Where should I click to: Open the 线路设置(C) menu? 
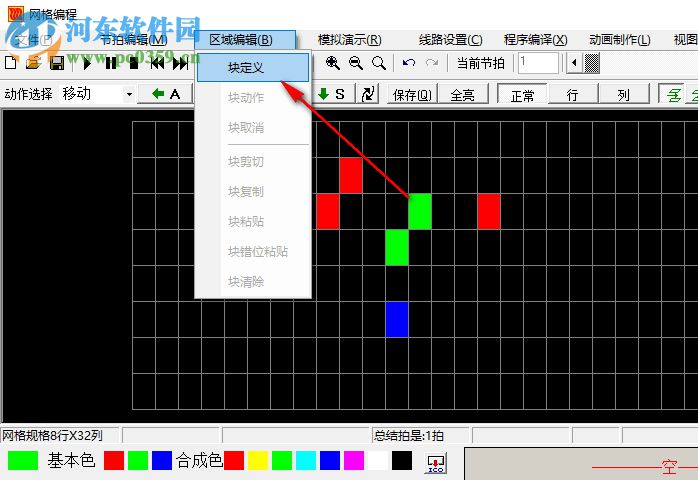coord(450,40)
